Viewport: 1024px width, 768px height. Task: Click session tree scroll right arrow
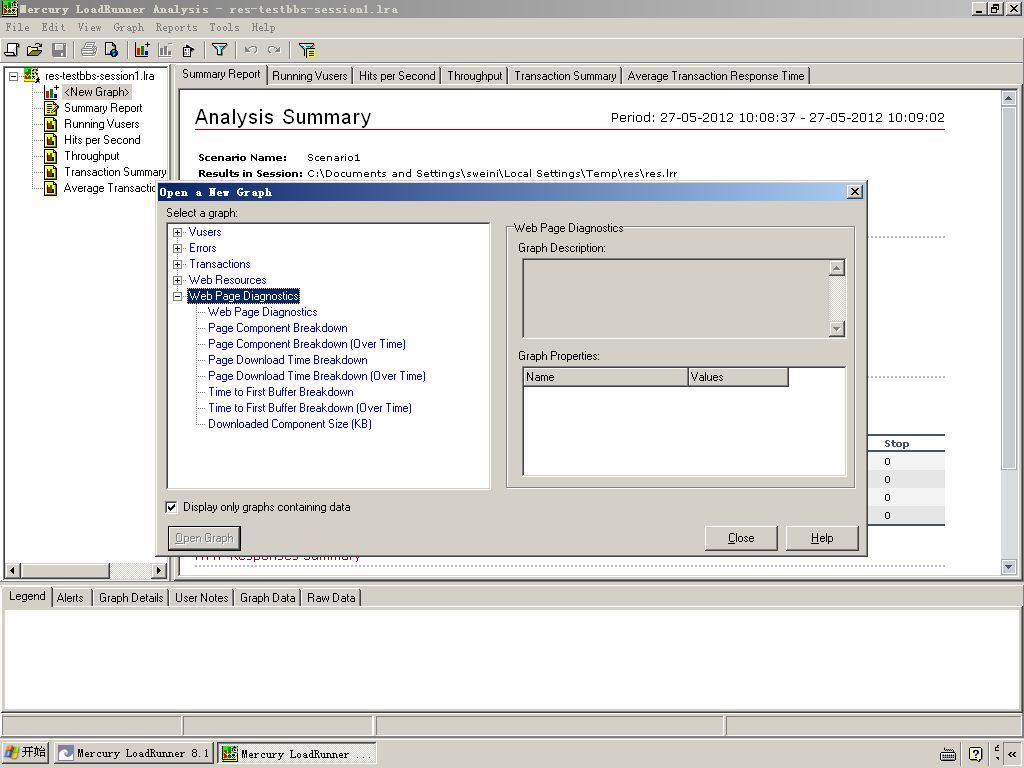(x=159, y=570)
